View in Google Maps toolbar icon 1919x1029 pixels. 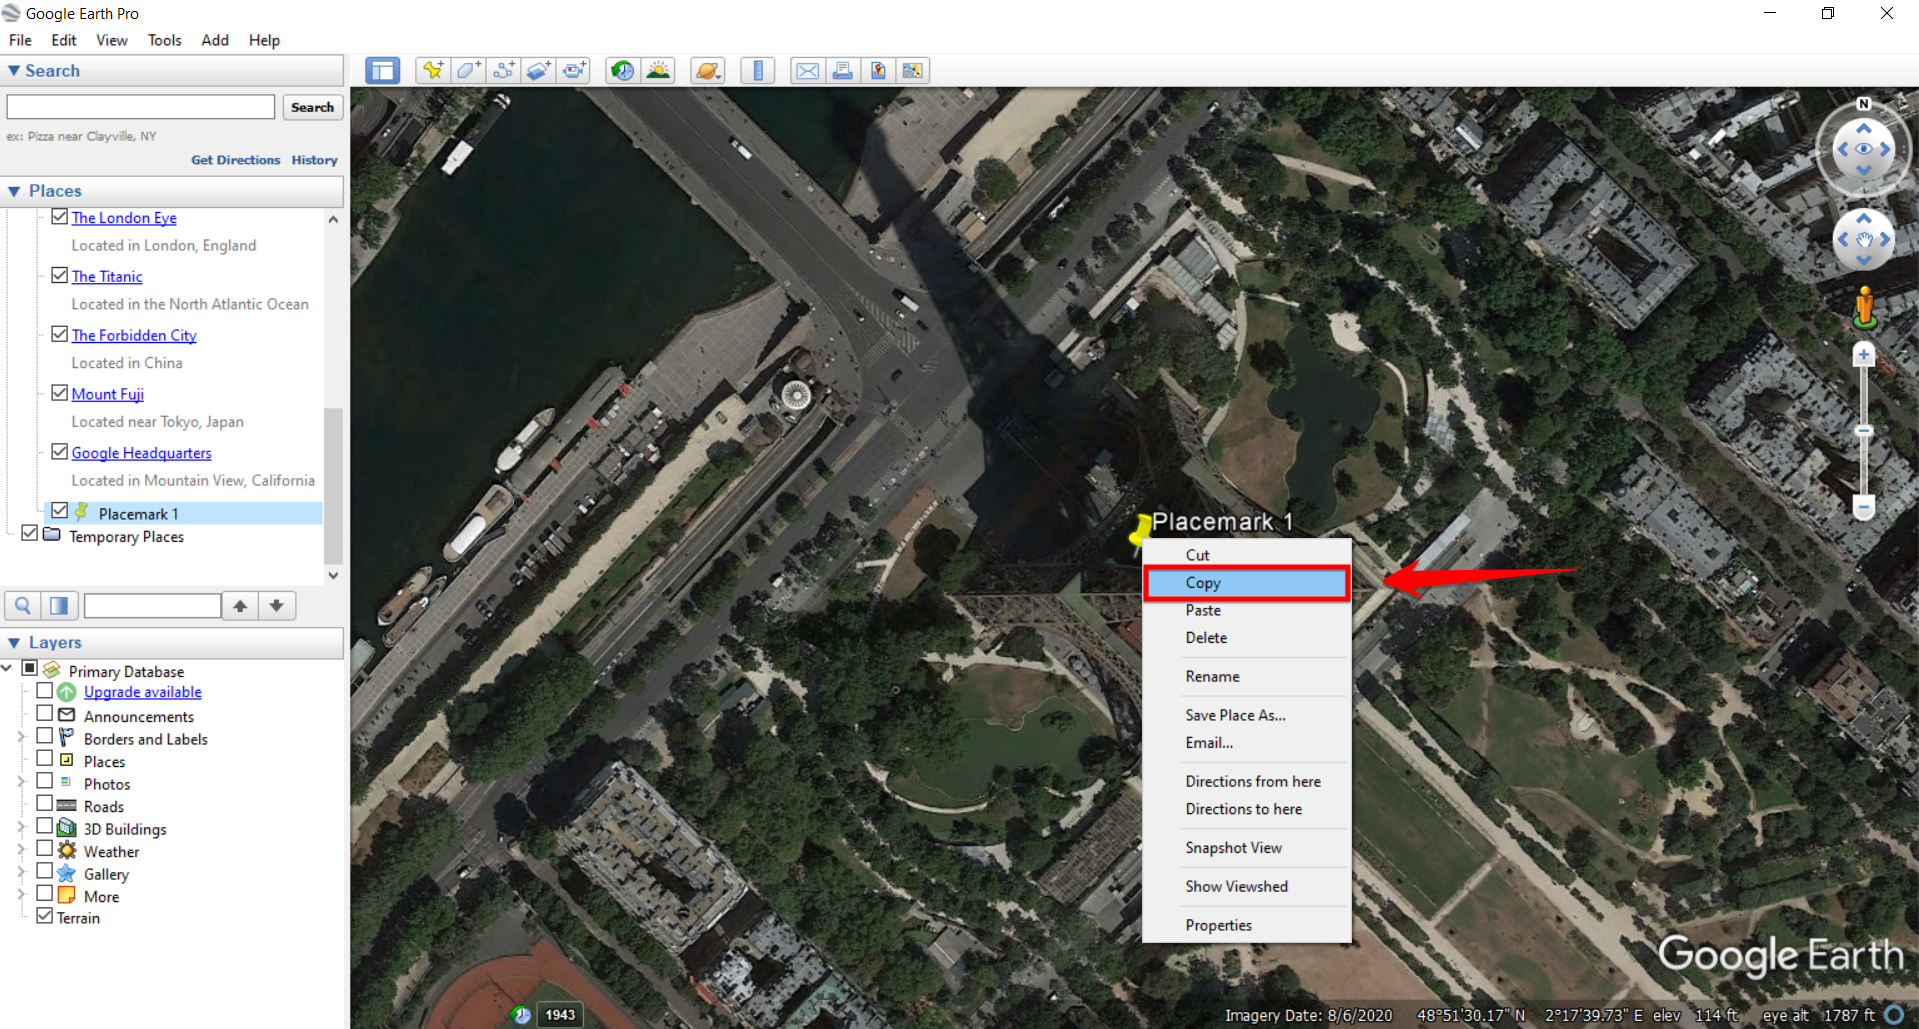[912, 70]
